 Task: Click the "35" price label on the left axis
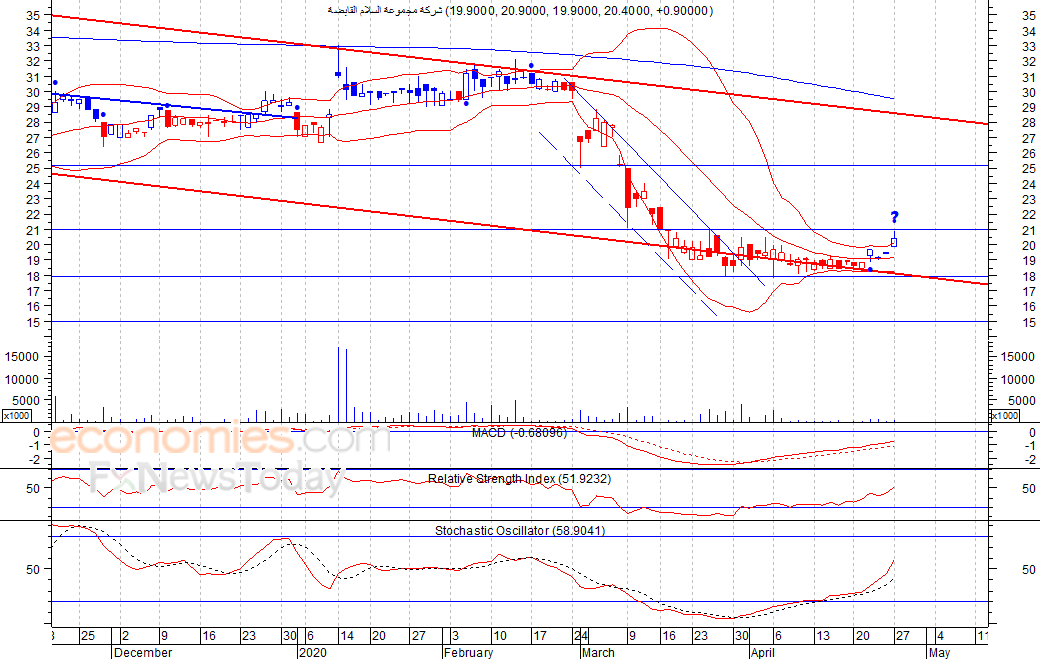pos(33,15)
